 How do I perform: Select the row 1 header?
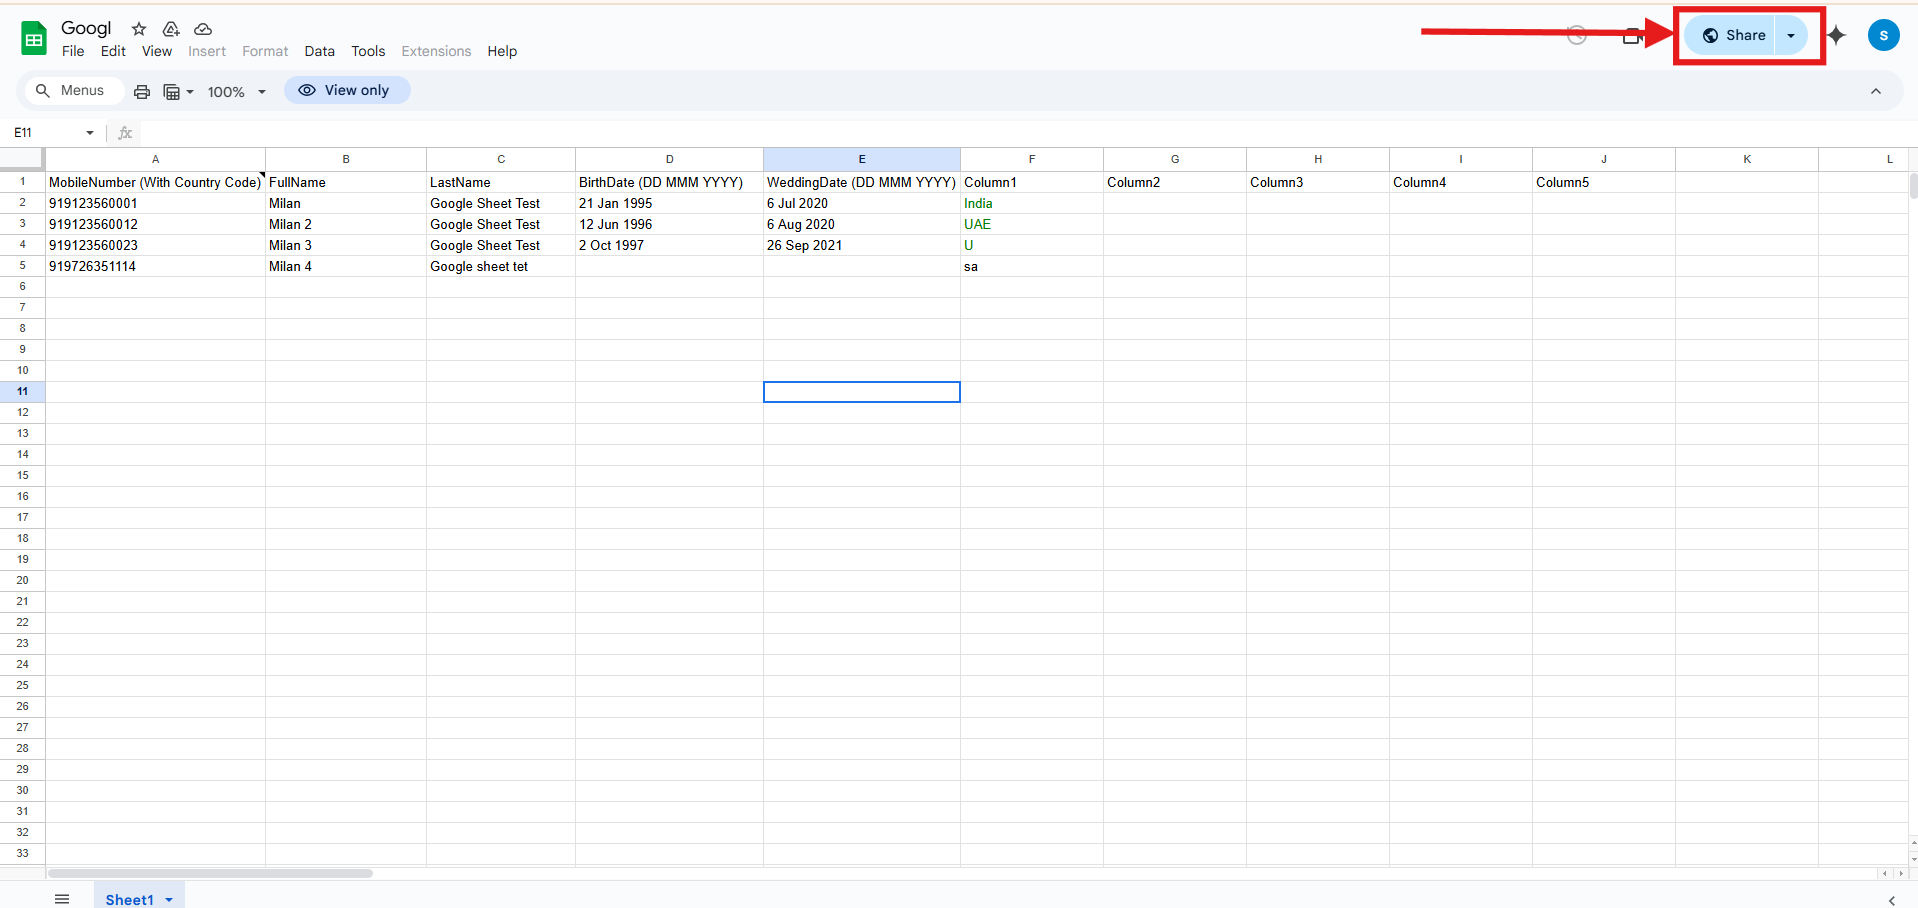[22, 181]
